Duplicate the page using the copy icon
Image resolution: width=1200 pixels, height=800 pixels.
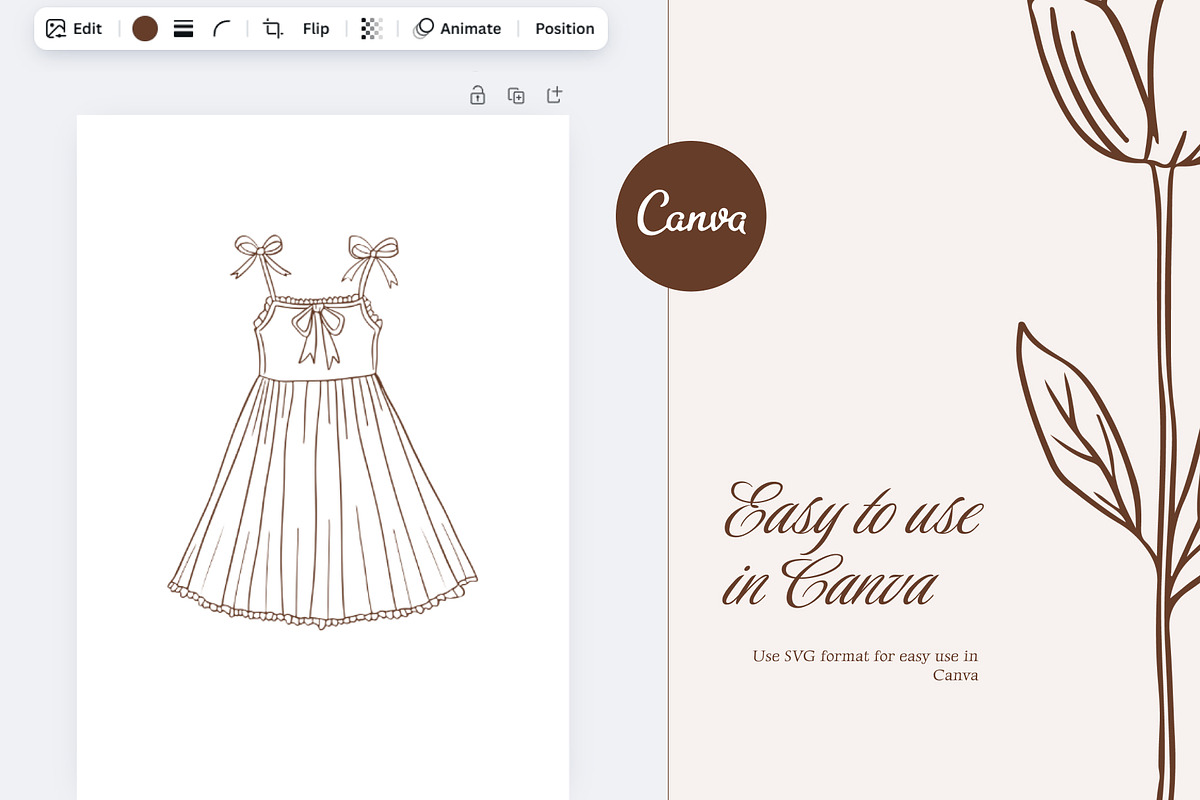point(516,96)
